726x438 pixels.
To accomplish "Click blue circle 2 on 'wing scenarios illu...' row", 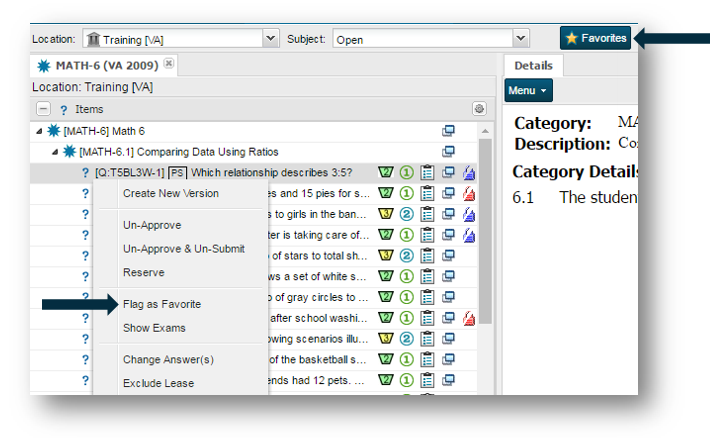I will (407, 338).
